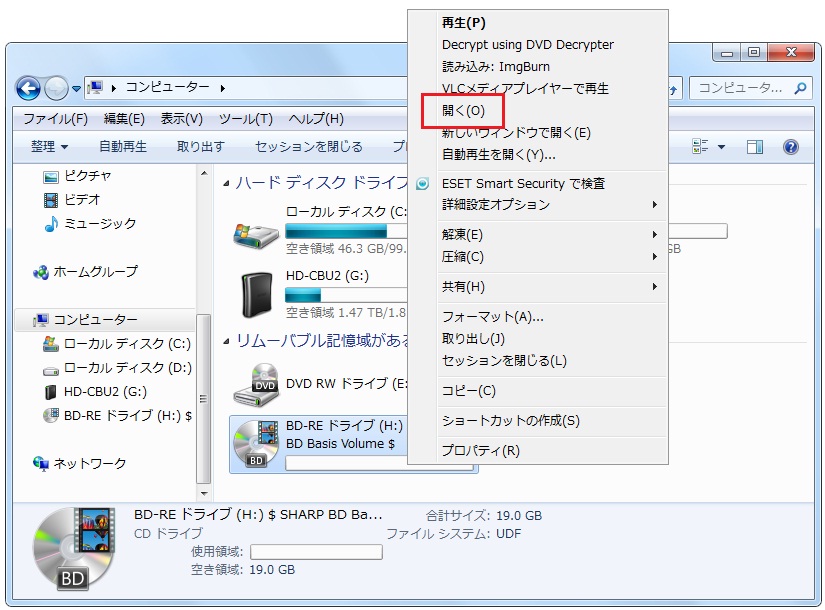Image resolution: width=825 pixels, height=610 pixels.
Task: Click the computer icon in the address bar
Action: pyautogui.click(x=95, y=87)
